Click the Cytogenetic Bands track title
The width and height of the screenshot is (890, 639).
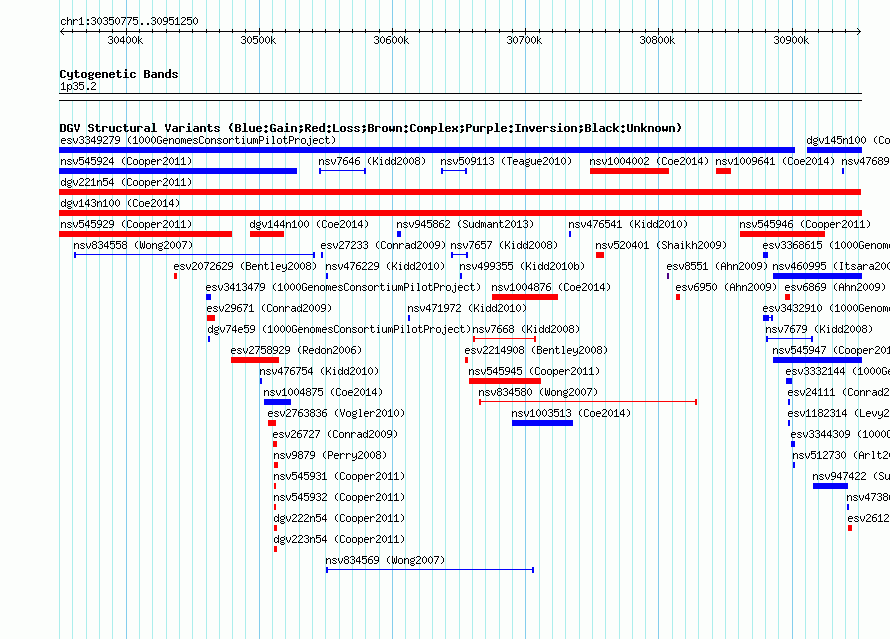point(119,74)
